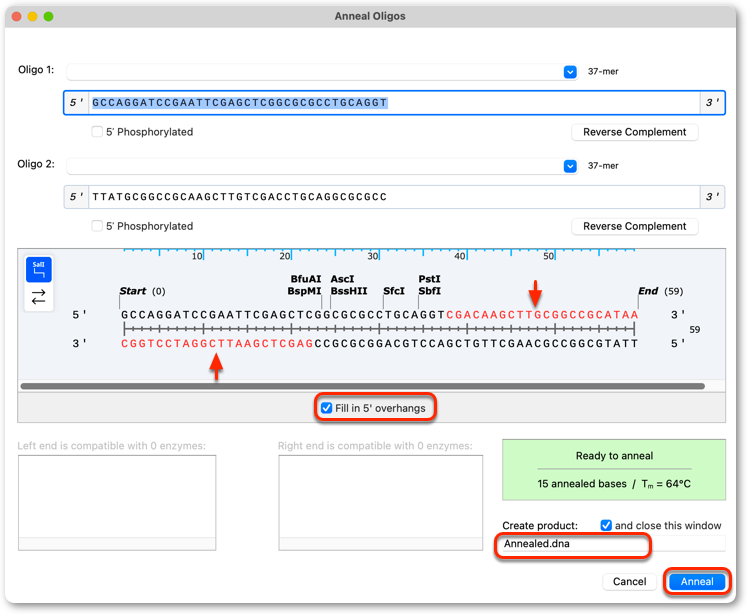The width and height of the screenshot is (747, 614).
Task: Reverse complement Oligo 2
Action: click(635, 226)
